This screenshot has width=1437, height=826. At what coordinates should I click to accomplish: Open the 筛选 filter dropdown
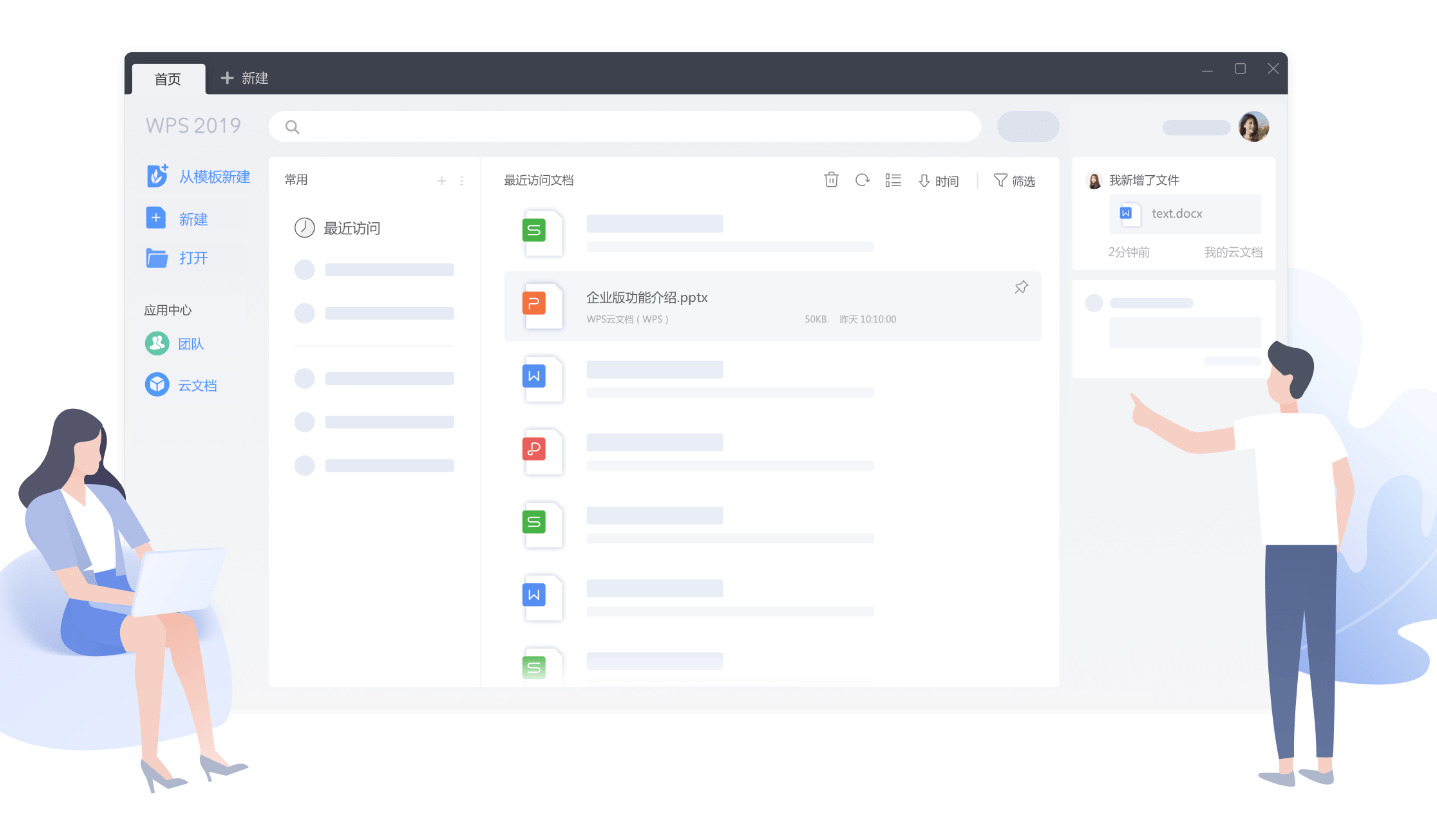coord(1014,181)
